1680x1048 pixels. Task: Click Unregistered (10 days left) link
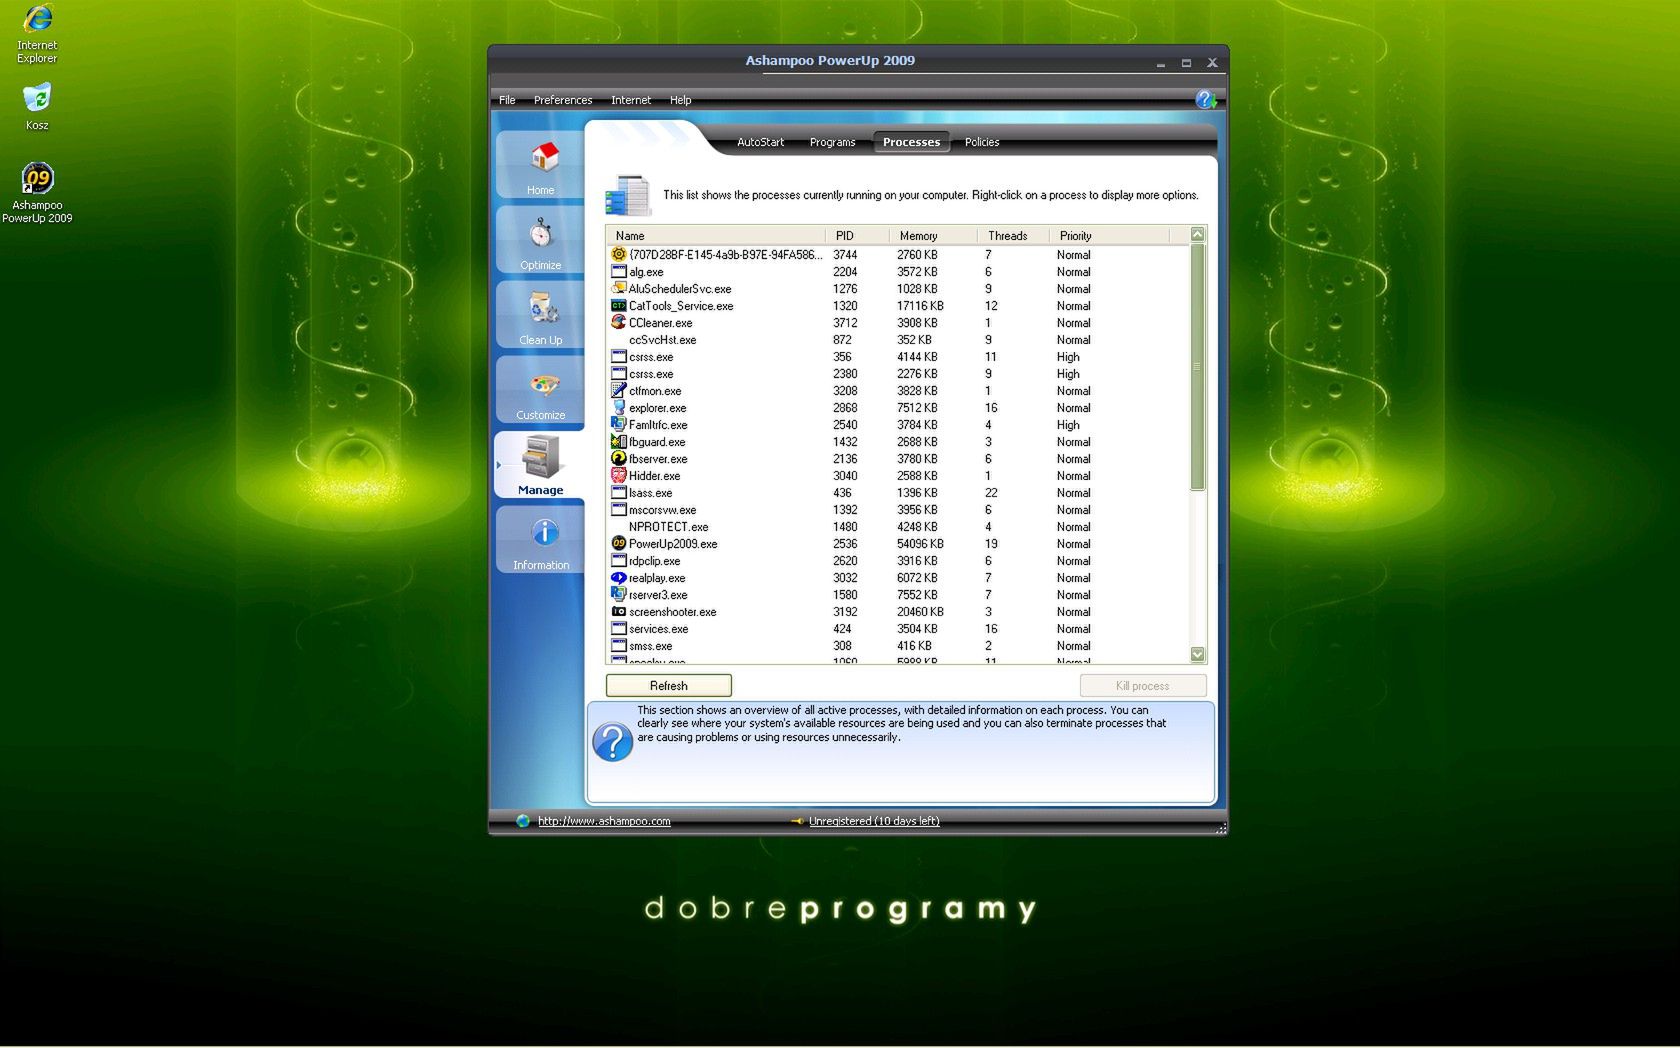tap(874, 821)
